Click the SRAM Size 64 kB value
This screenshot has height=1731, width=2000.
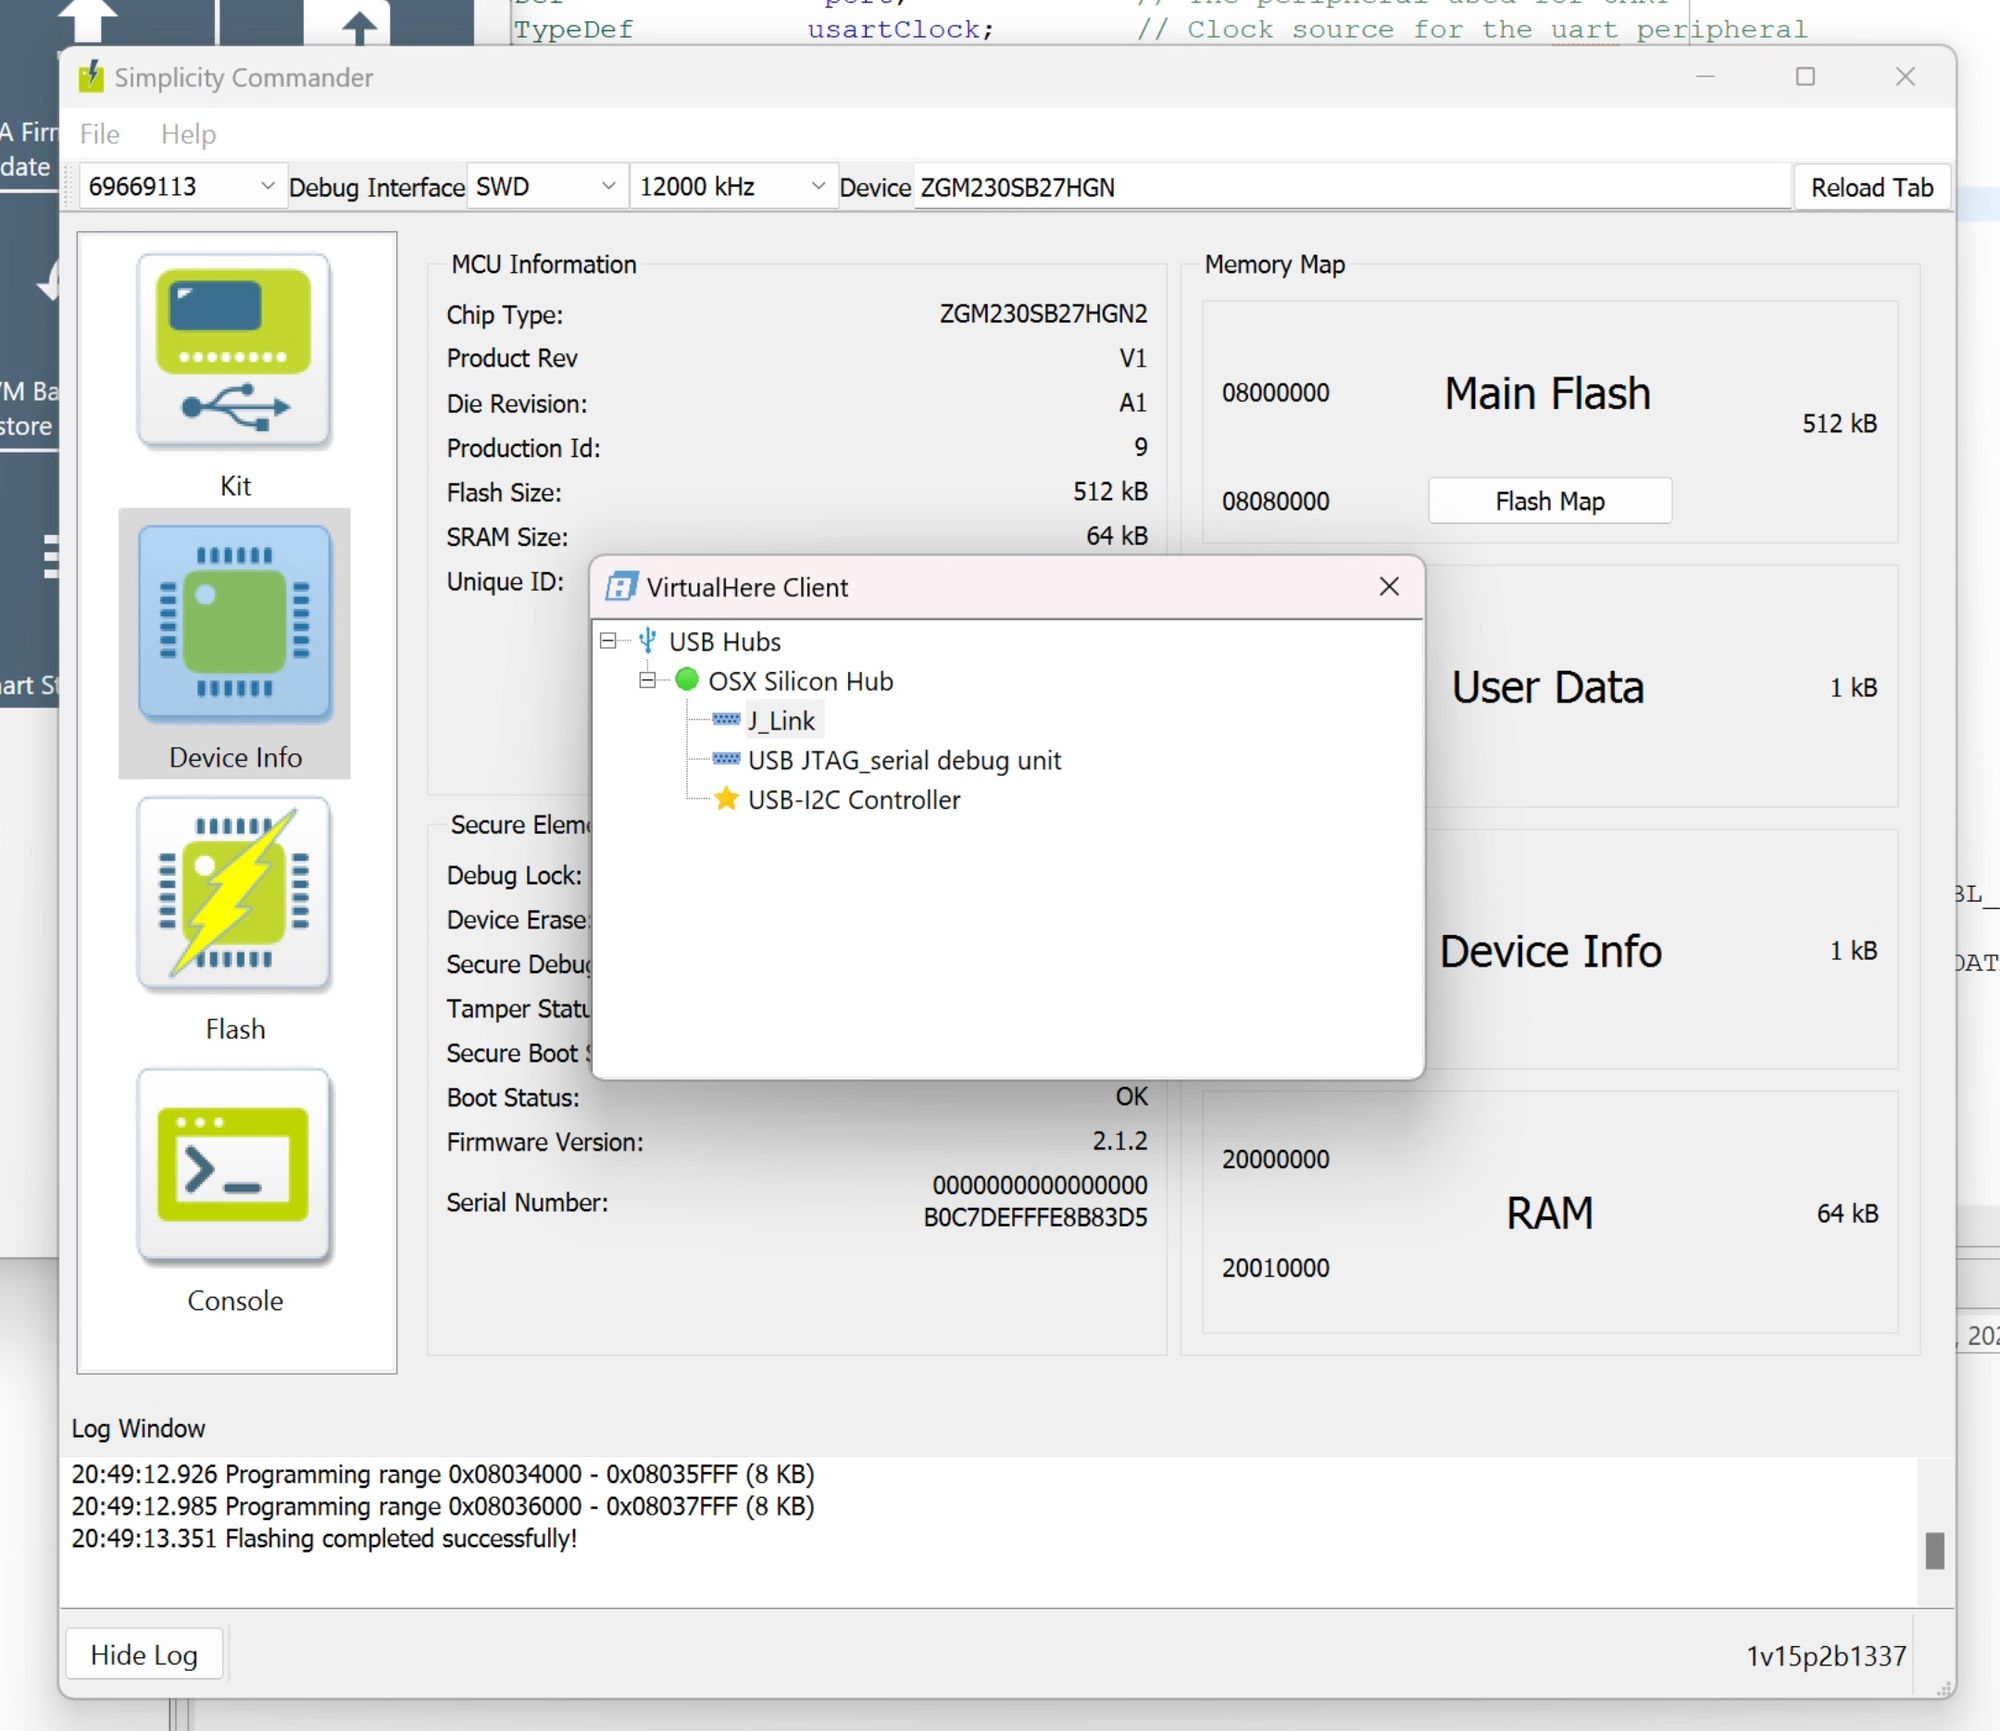(1116, 535)
